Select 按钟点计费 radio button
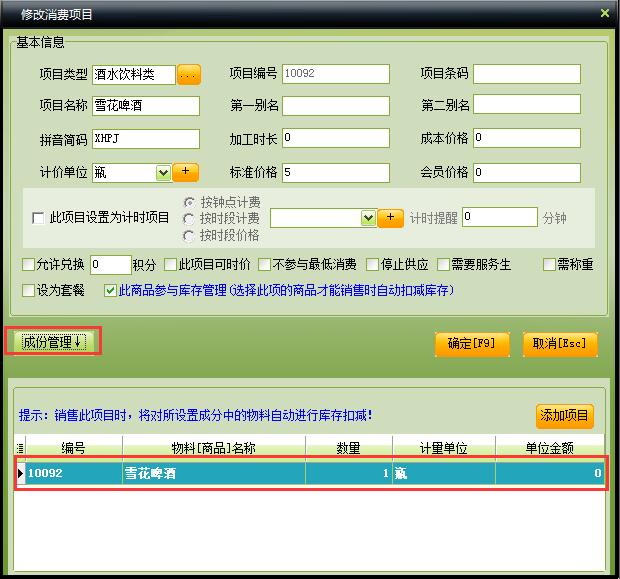This screenshot has height=579, width=620. 189,202
